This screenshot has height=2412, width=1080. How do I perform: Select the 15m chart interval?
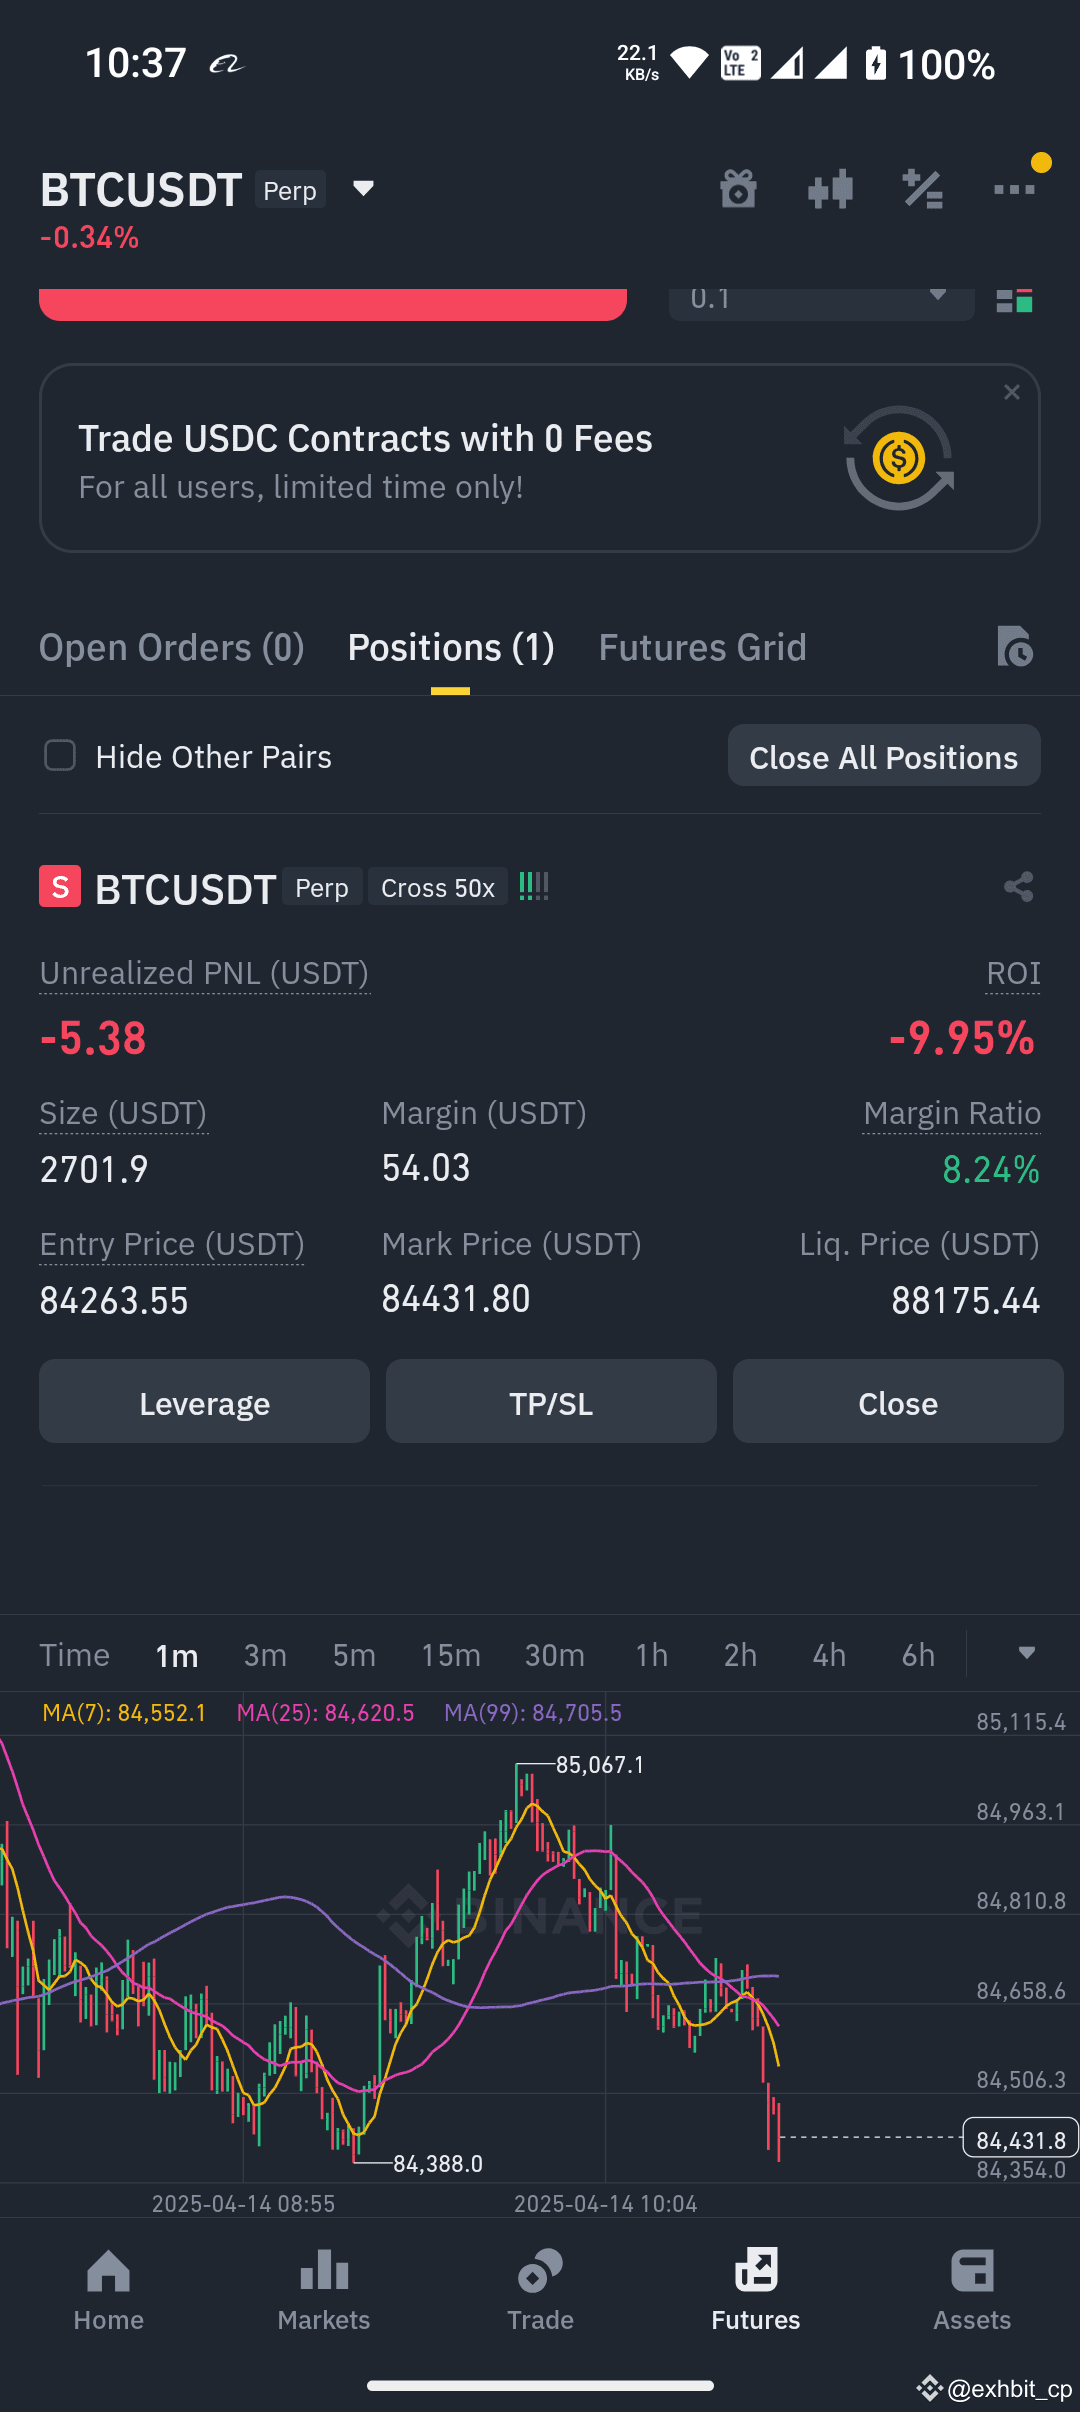(x=451, y=1656)
